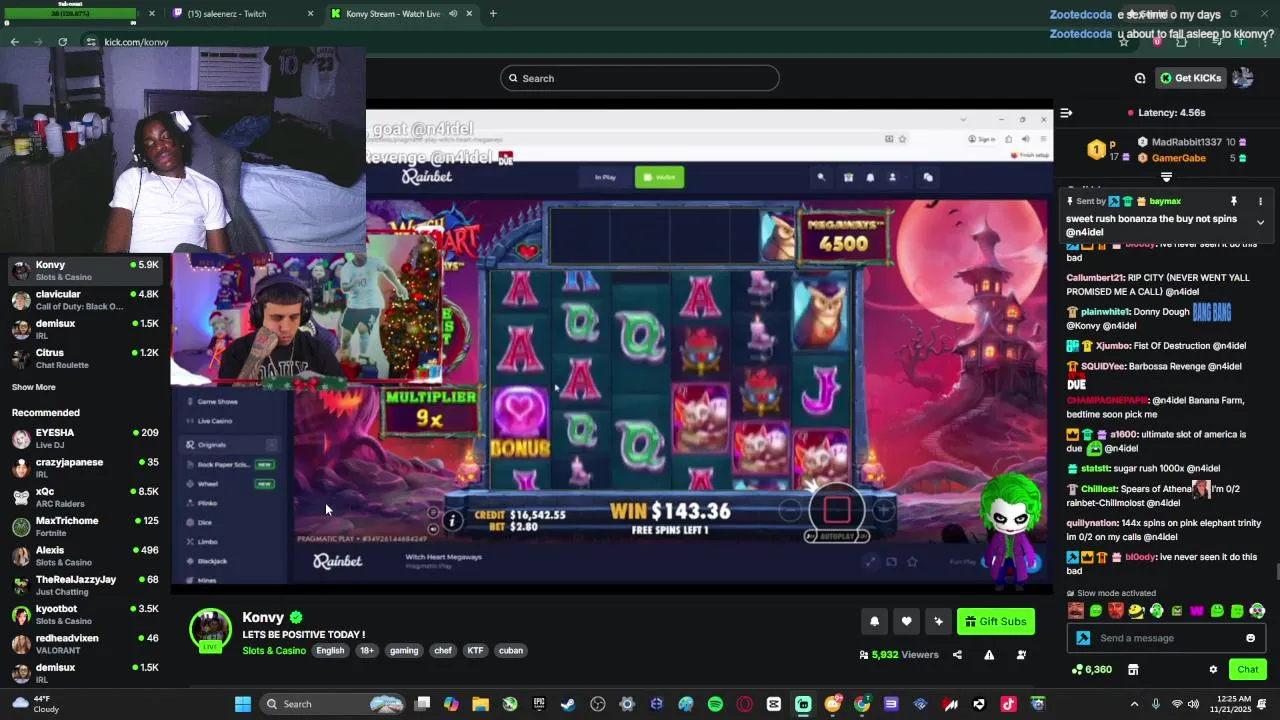
Task: Click the green Chat send button
Action: pos(1247,669)
